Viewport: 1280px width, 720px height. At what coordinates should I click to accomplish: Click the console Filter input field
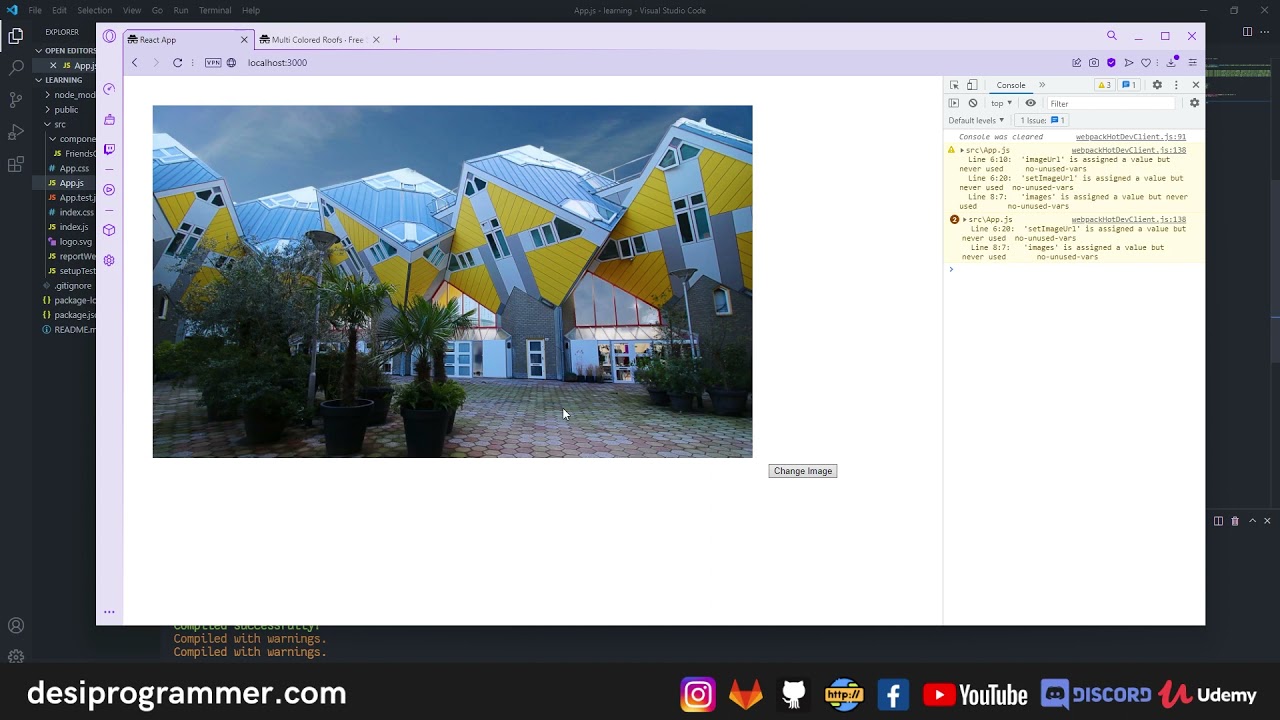1110,103
